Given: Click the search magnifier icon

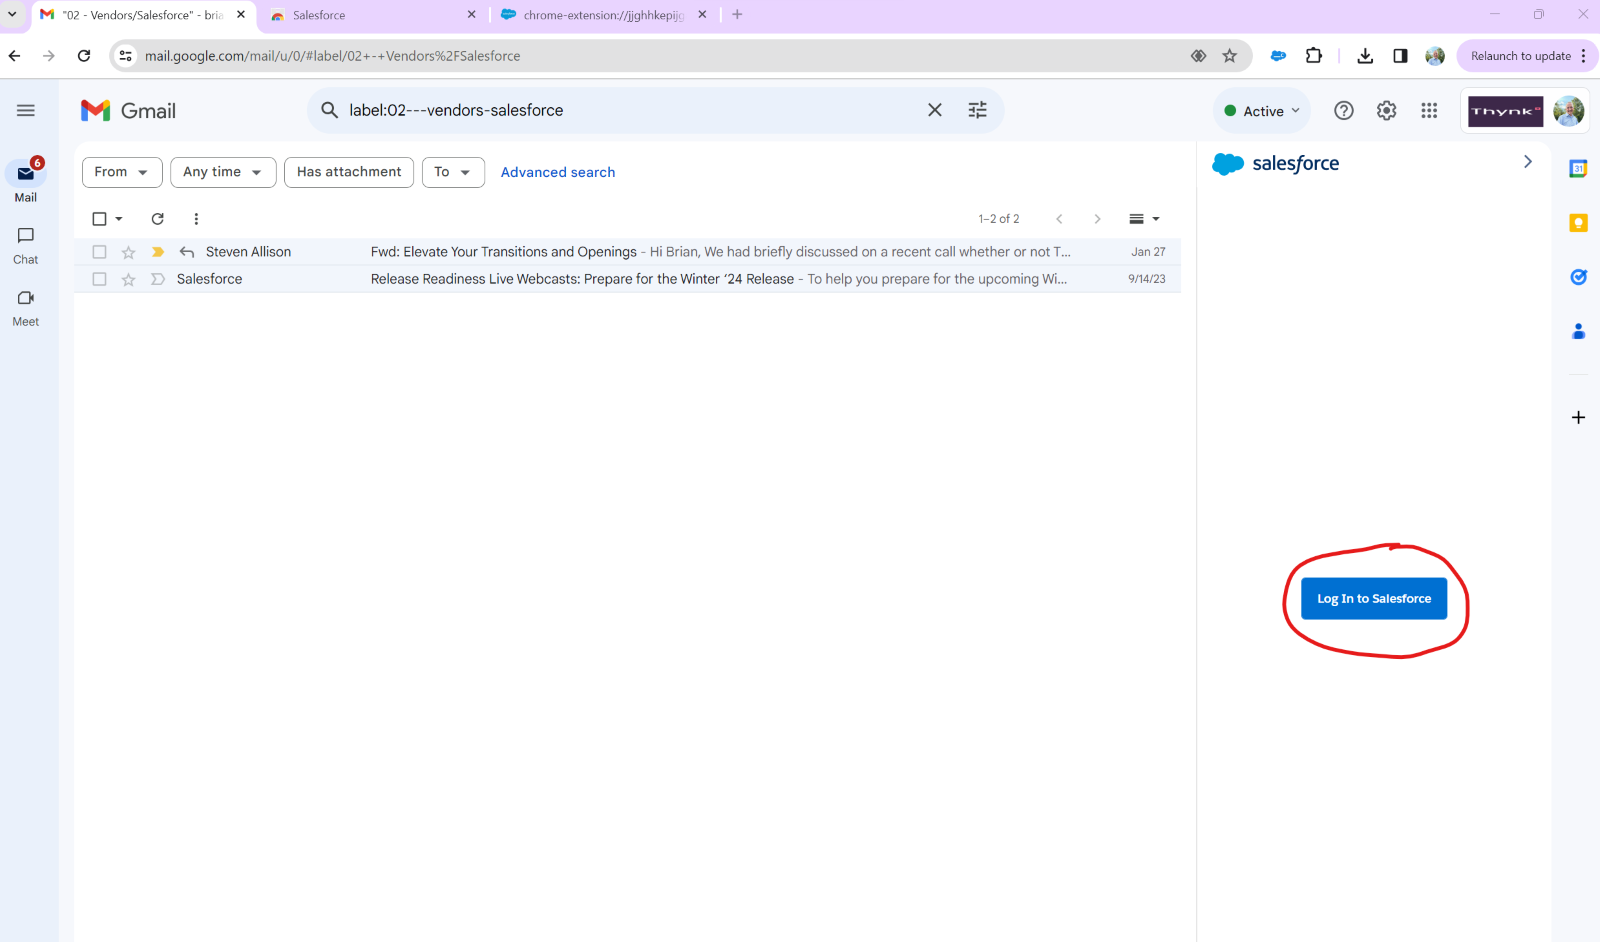Looking at the screenshot, I should [x=329, y=110].
